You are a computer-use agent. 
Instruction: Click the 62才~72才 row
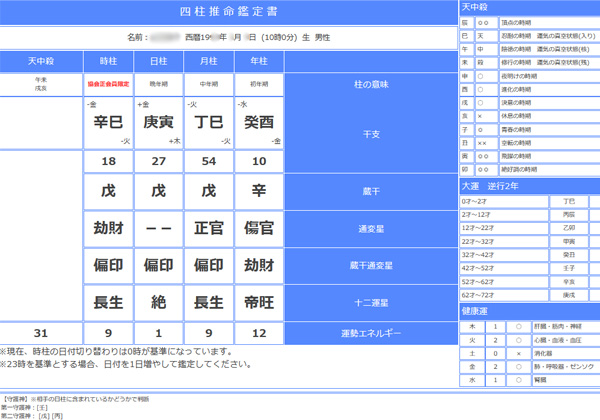pyautogui.click(x=530, y=295)
